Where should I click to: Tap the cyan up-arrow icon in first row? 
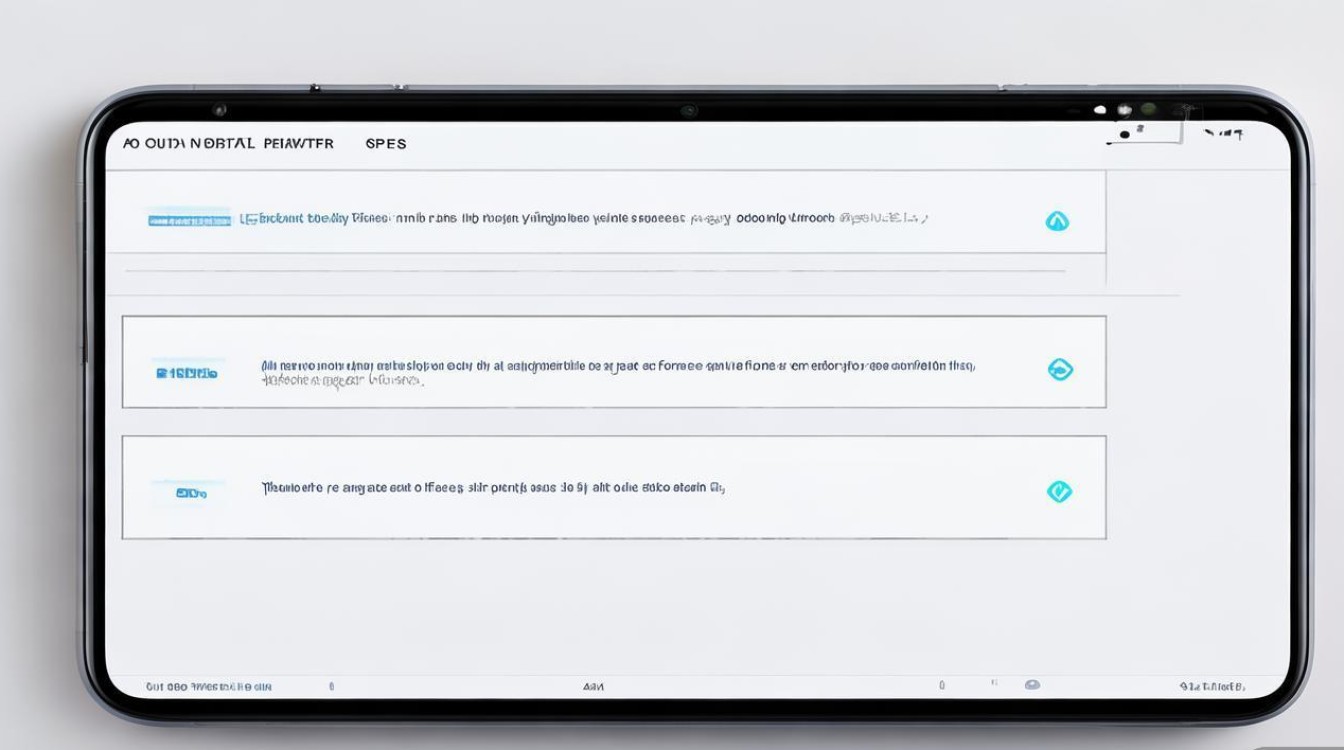tap(1057, 221)
